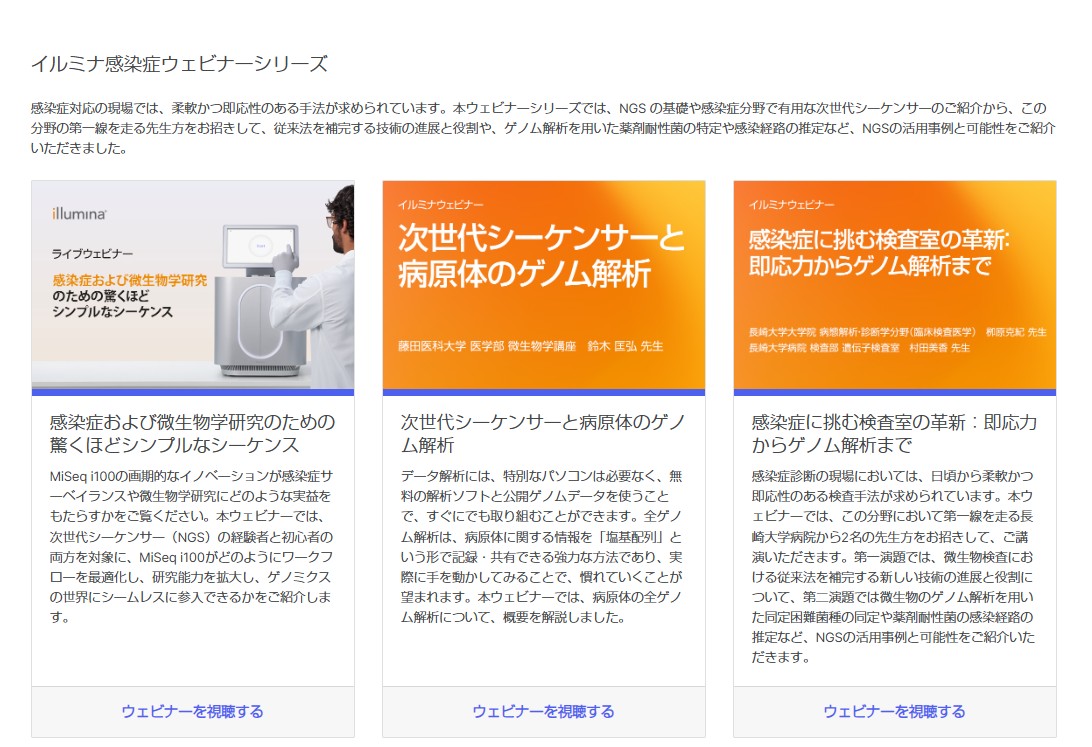
Task: Click speaker name 鈴木 匡弘 先生 on the middle banner
Action: tap(624, 347)
